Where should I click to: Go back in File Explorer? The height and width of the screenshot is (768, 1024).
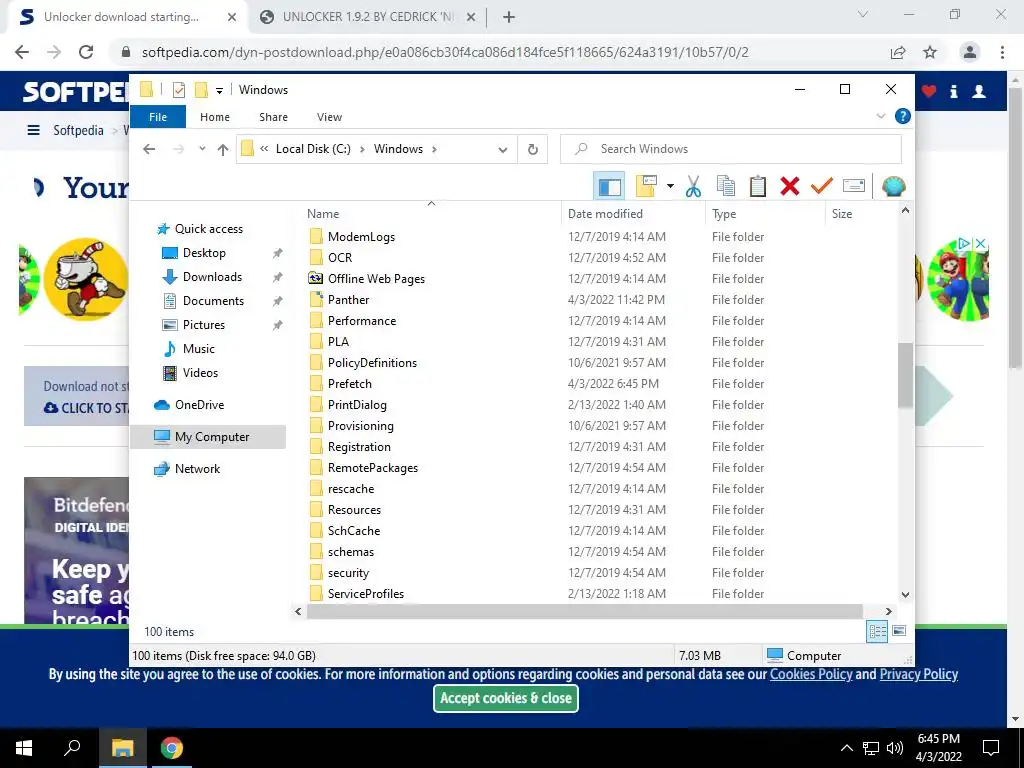click(149, 149)
